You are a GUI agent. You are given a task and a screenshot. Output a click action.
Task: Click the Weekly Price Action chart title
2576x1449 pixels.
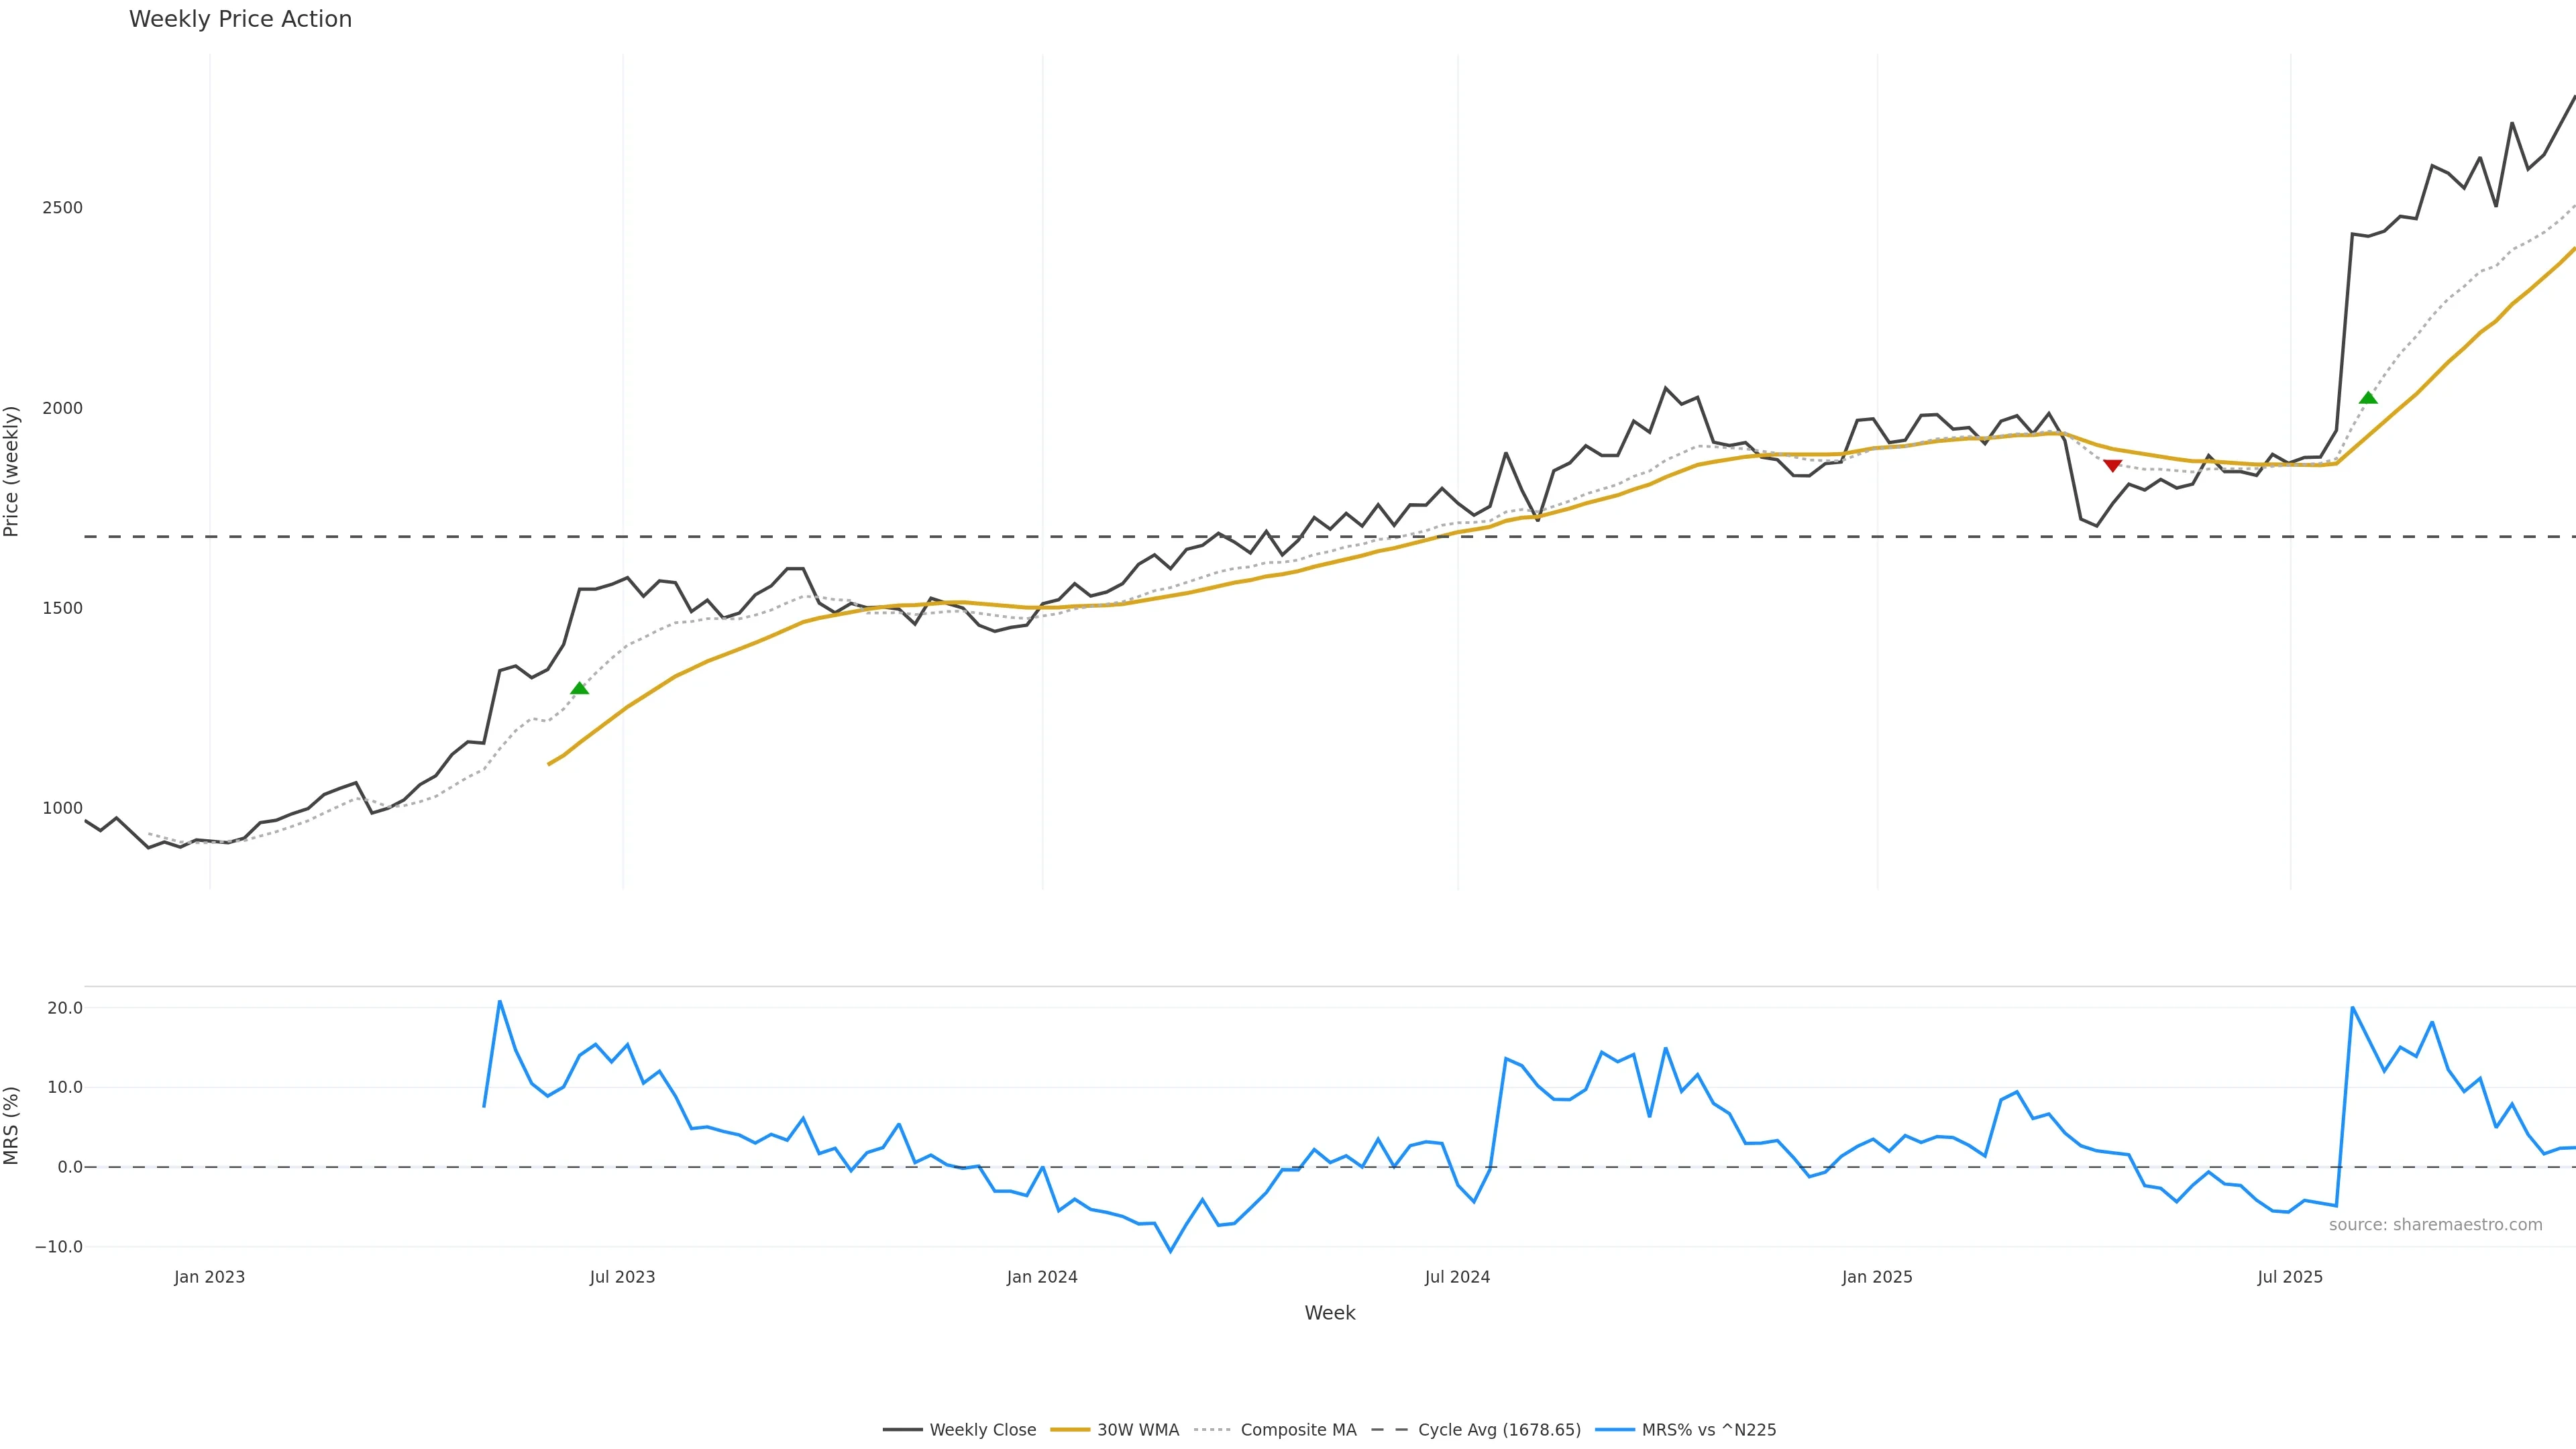(x=240, y=19)
